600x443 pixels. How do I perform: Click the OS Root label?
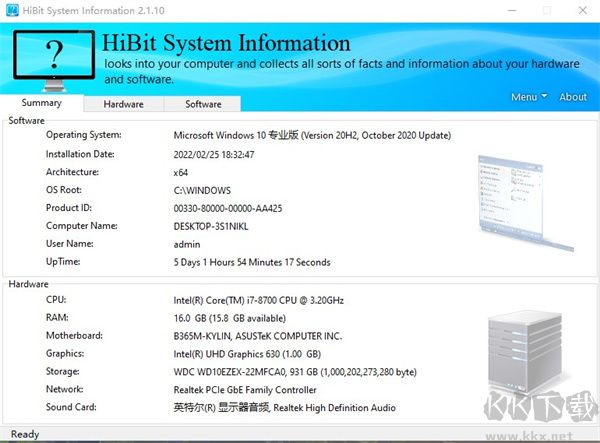(64, 190)
